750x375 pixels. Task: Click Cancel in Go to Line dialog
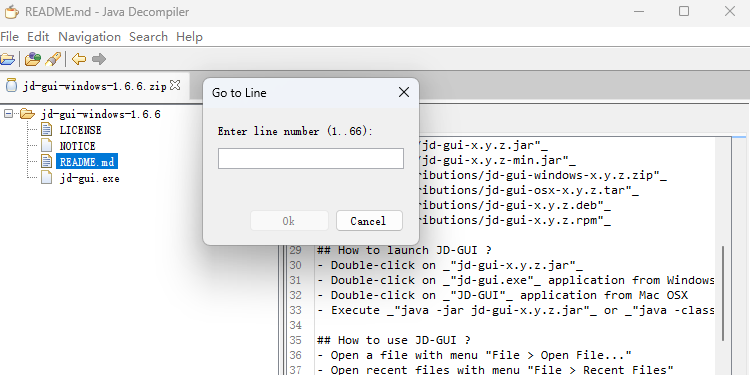click(368, 221)
